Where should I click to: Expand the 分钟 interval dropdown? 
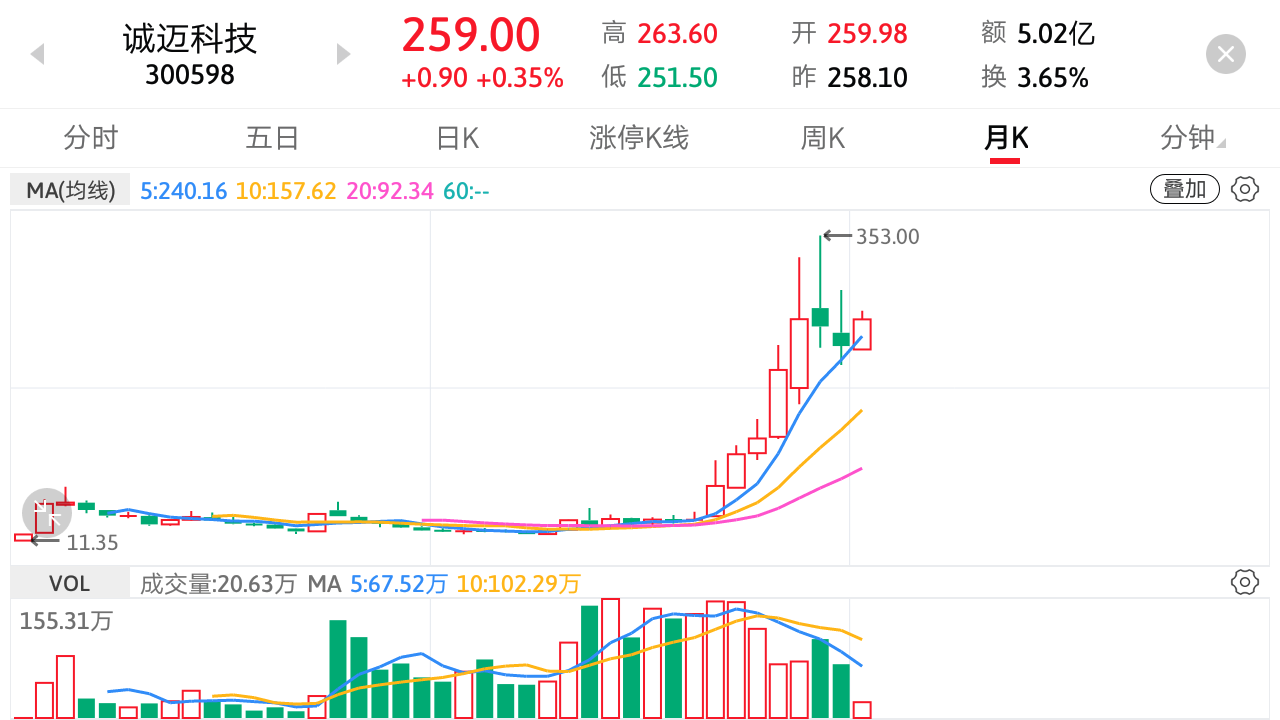tap(1192, 138)
